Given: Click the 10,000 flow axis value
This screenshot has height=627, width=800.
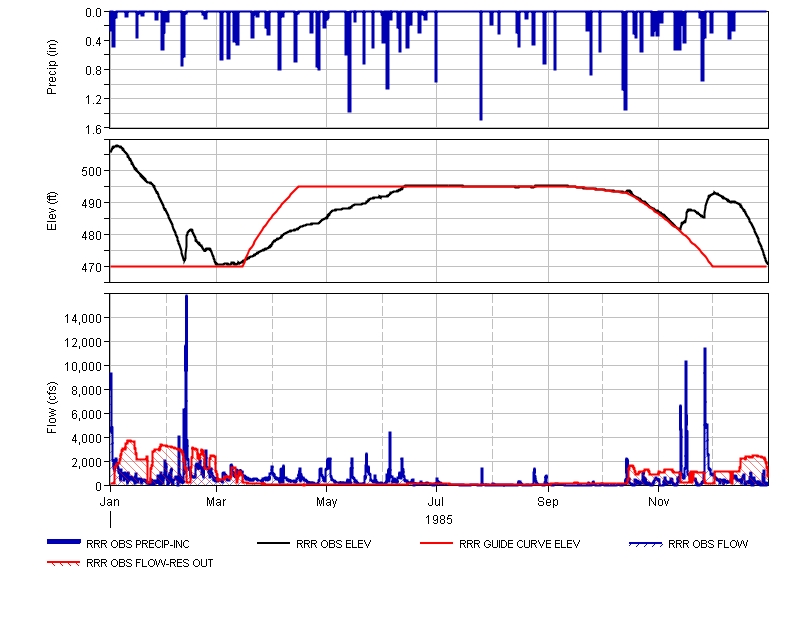Looking at the screenshot, I should pos(83,367).
